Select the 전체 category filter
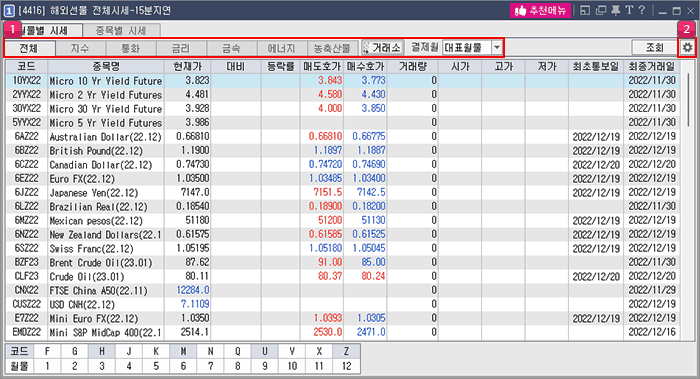Screen dimensions: 700x379 (29, 48)
